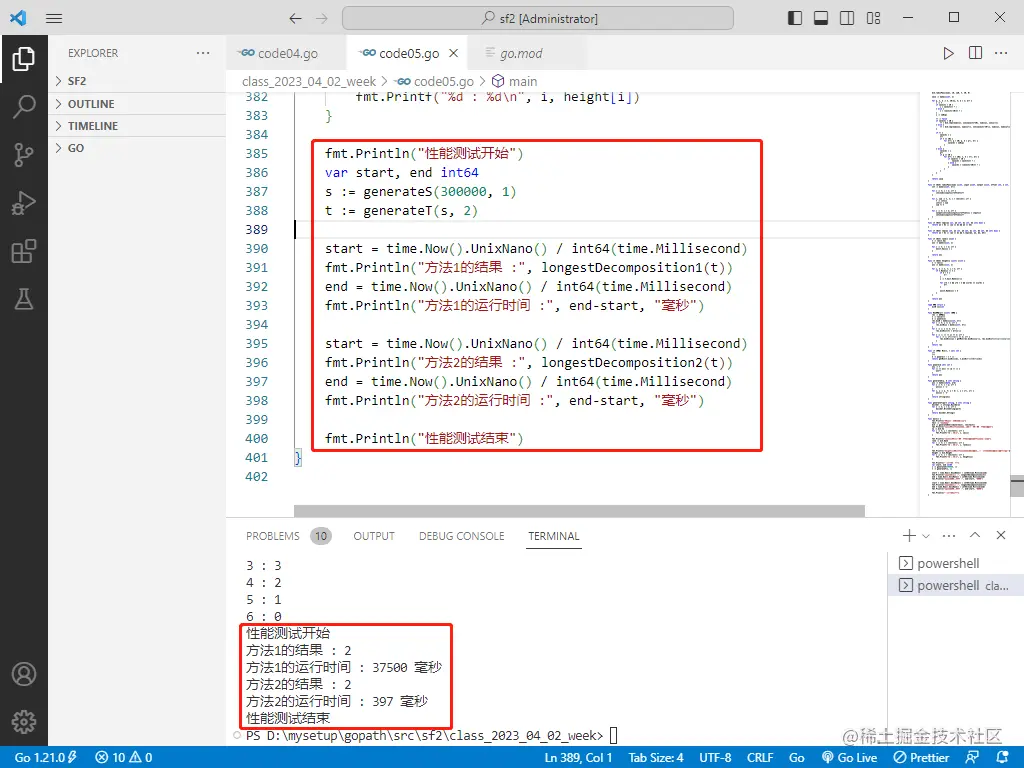Split the editor to the right
The image size is (1024, 768).
975,53
